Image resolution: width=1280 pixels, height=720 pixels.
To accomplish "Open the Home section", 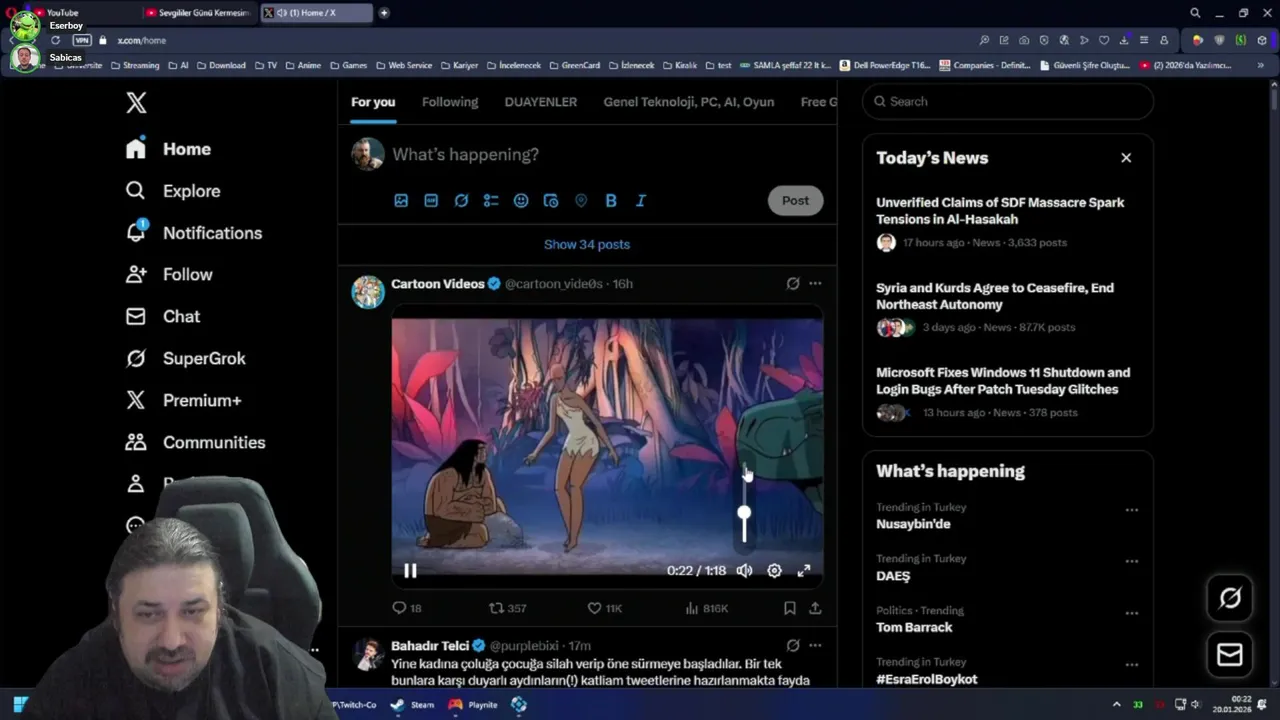I will coord(168,149).
